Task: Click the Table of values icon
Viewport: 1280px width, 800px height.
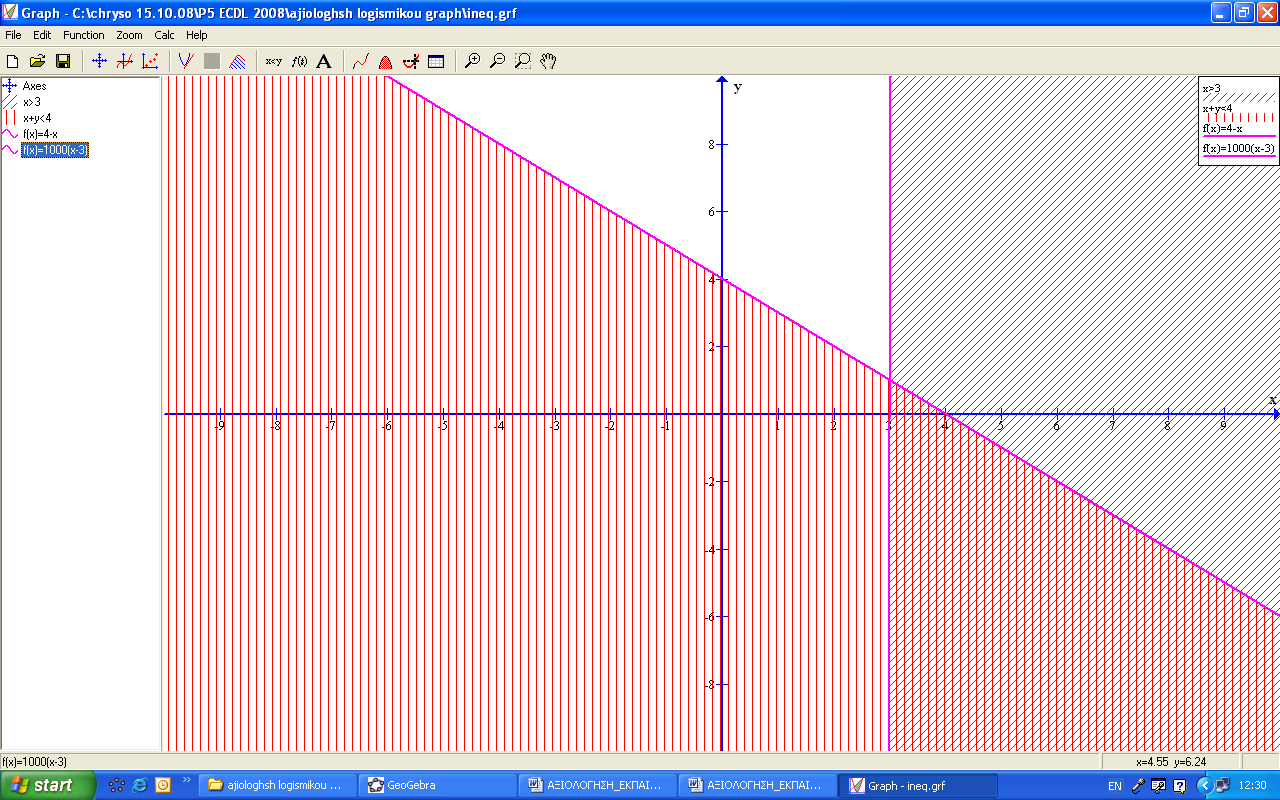Action: (436, 61)
